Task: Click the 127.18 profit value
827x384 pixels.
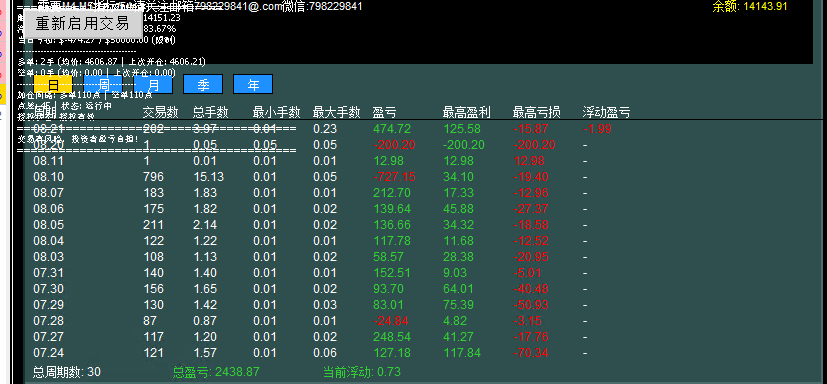Action: pyautogui.click(x=392, y=353)
